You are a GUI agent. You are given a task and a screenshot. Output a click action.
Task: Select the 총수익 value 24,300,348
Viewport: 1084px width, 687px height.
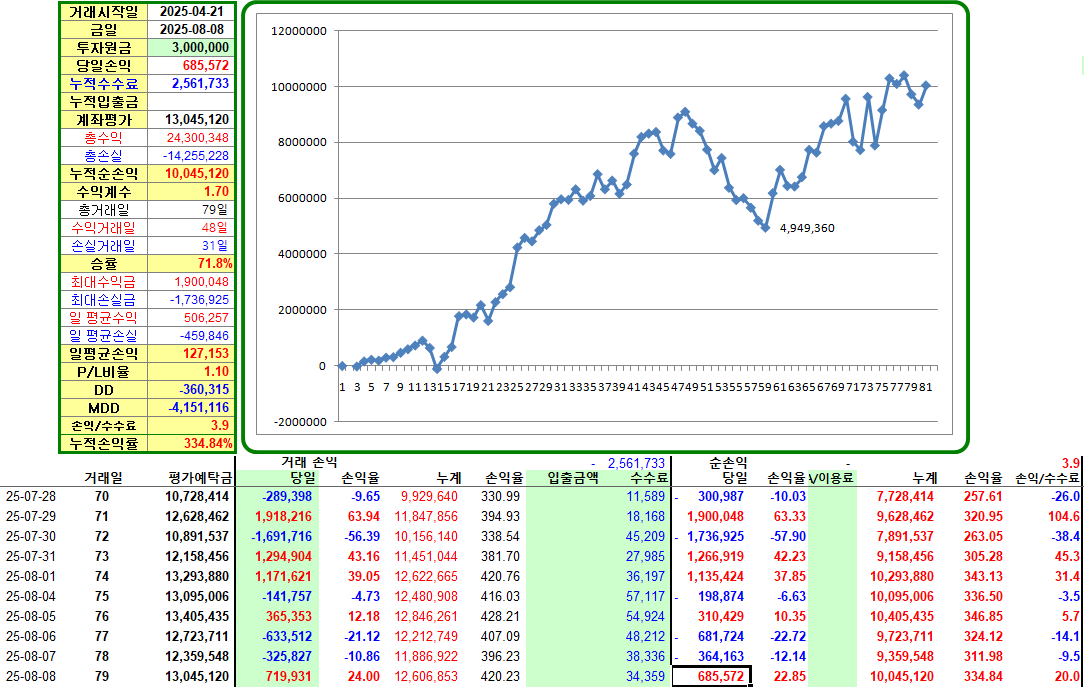click(x=191, y=138)
